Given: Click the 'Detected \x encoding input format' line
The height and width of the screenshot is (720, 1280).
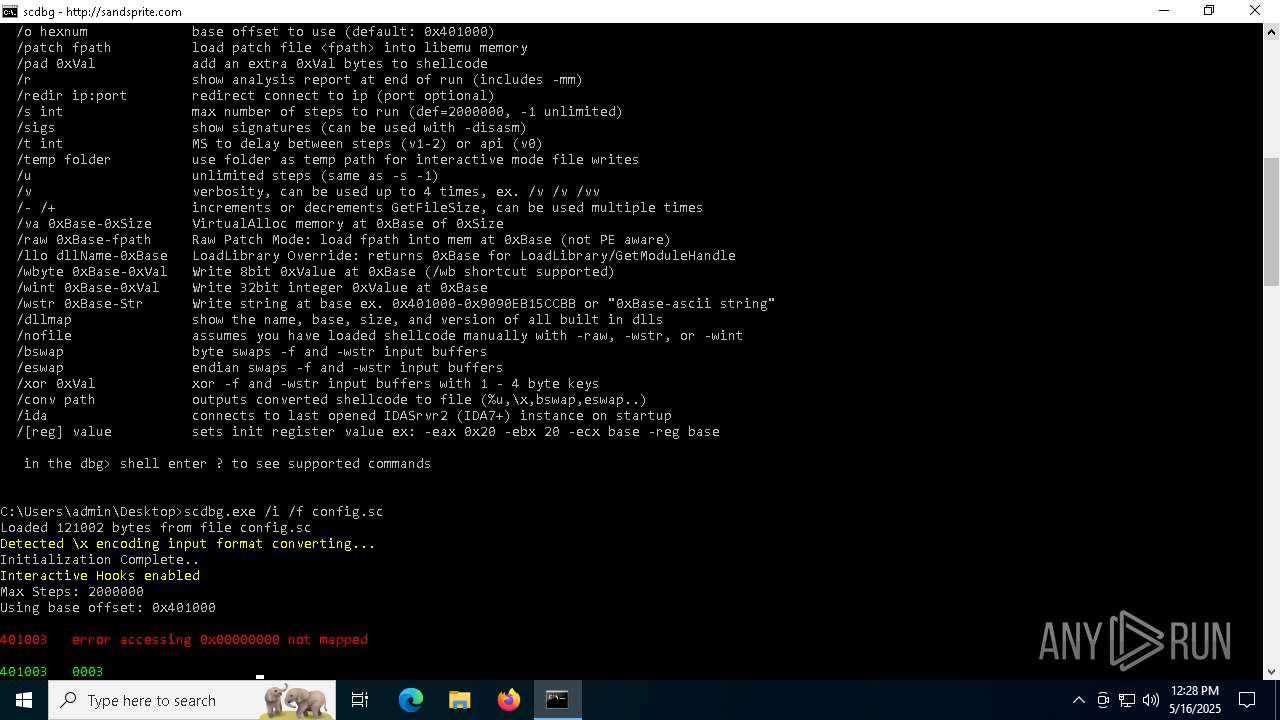Looking at the screenshot, I should 188,544.
